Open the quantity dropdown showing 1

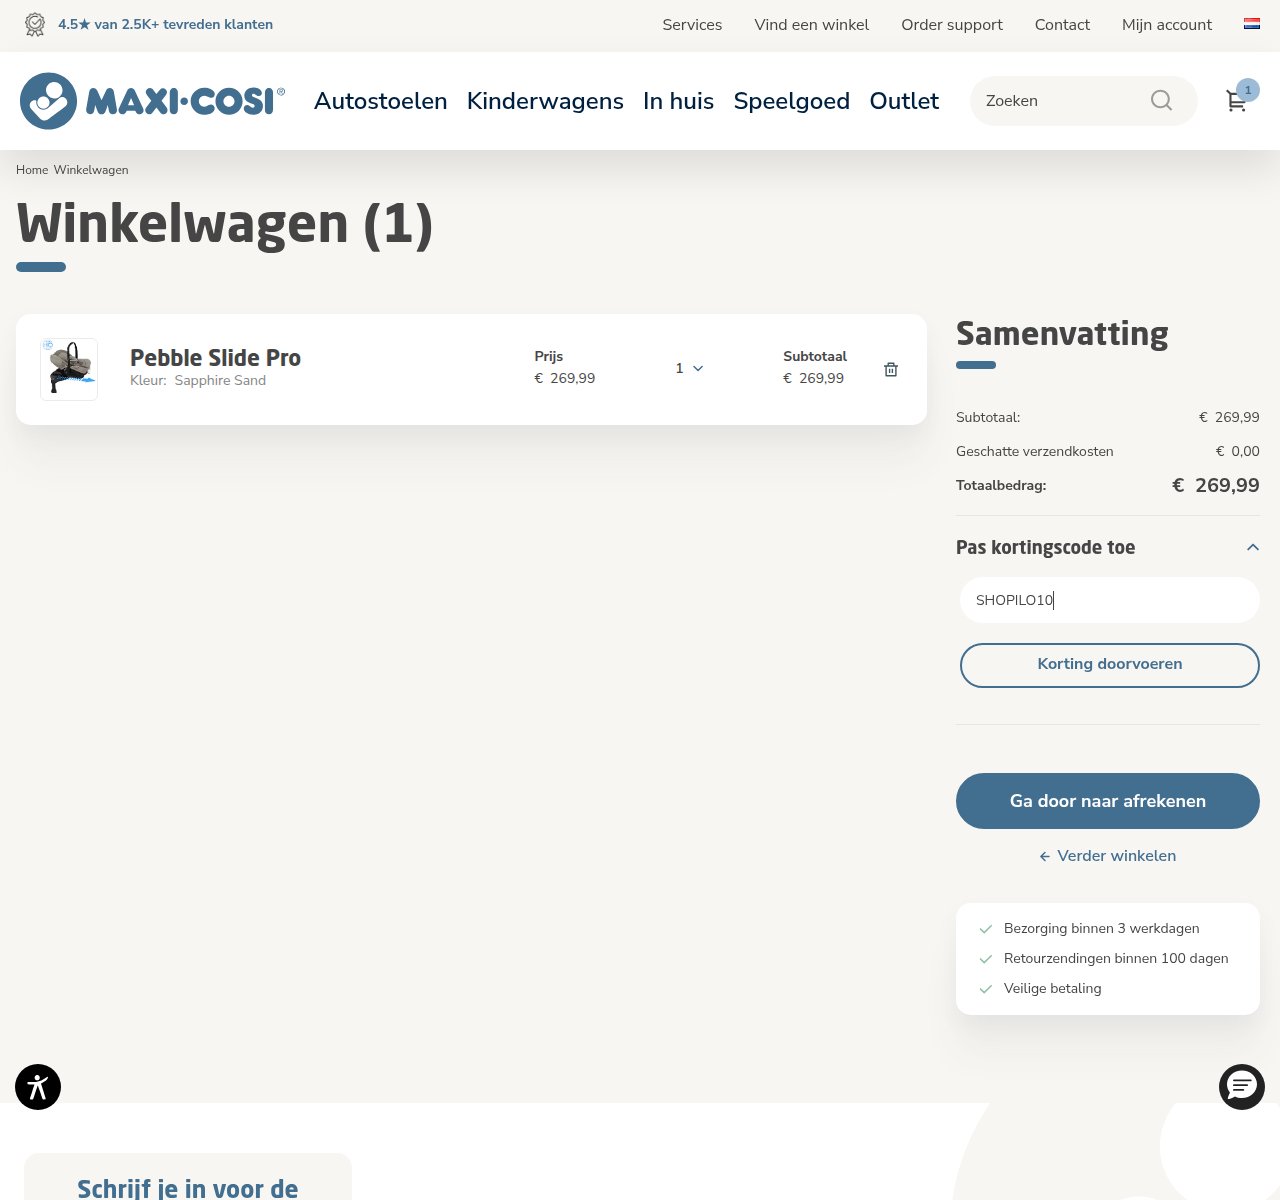tap(689, 369)
